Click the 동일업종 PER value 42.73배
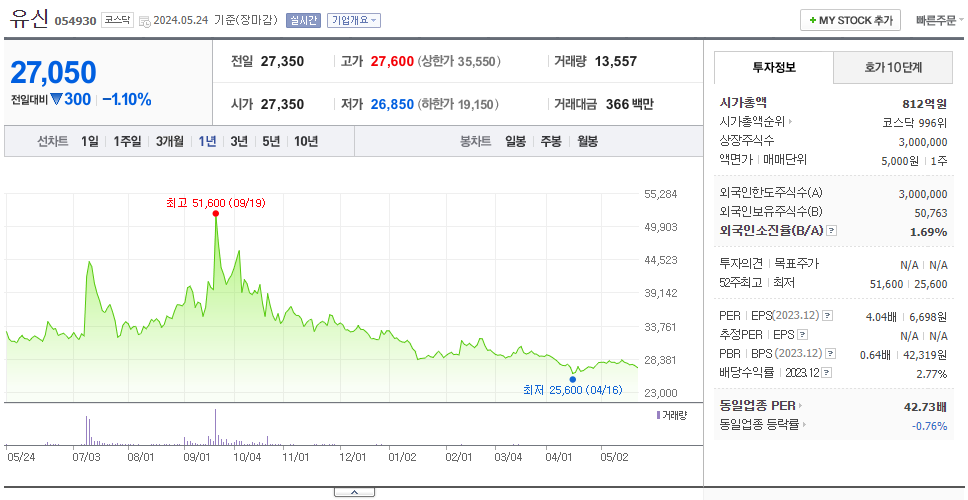The image size is (968, 500). coord(925,406)
